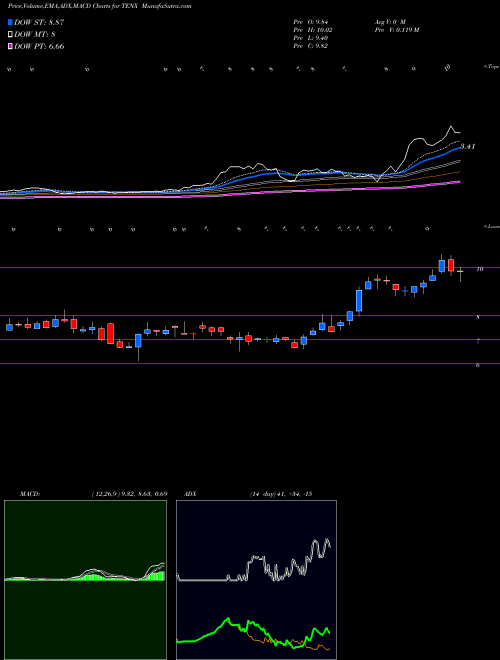This screenshot has height=660, width=500.
Task: Click the chart title mentioning MunafaSutra.com
Action: pyautogui.click(x=99, y=6)
